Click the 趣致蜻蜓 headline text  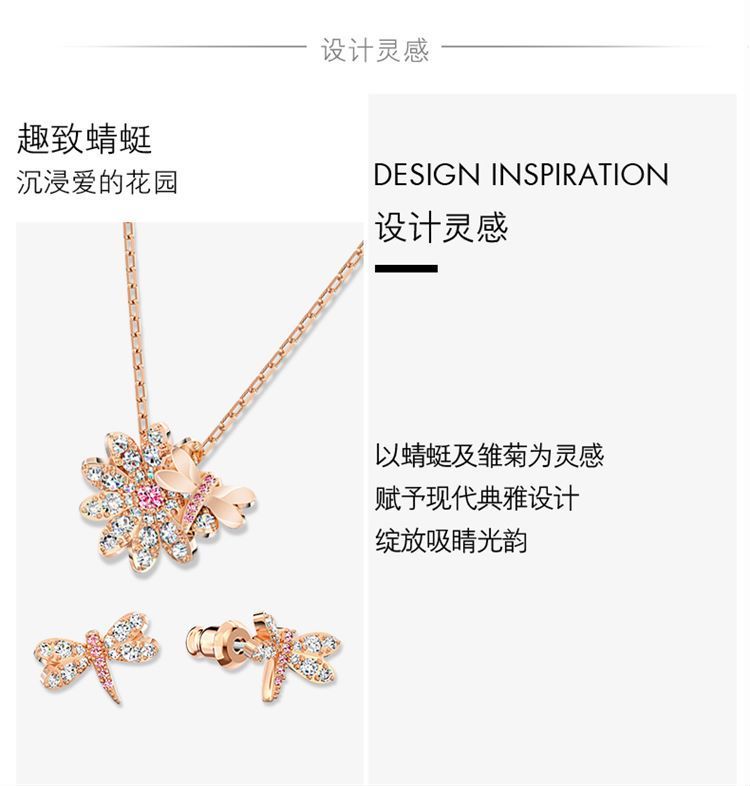click(x=84, y=139)
